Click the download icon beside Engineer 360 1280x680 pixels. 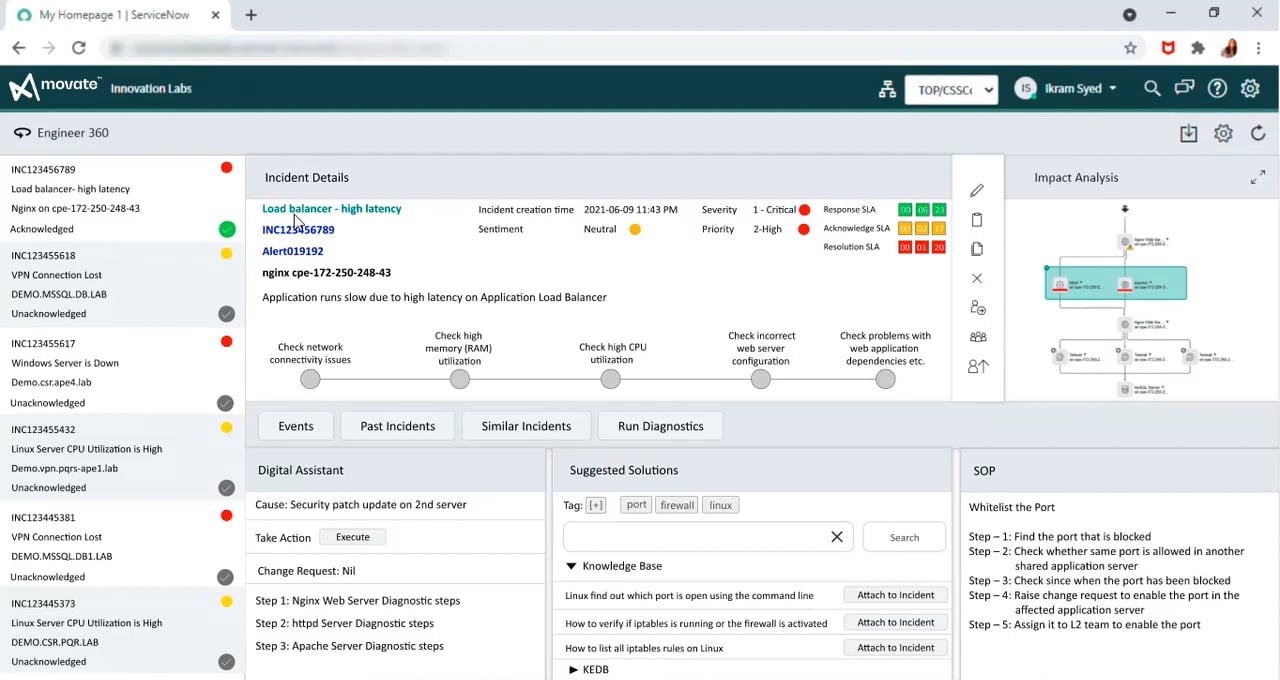tap(1188, 133)
